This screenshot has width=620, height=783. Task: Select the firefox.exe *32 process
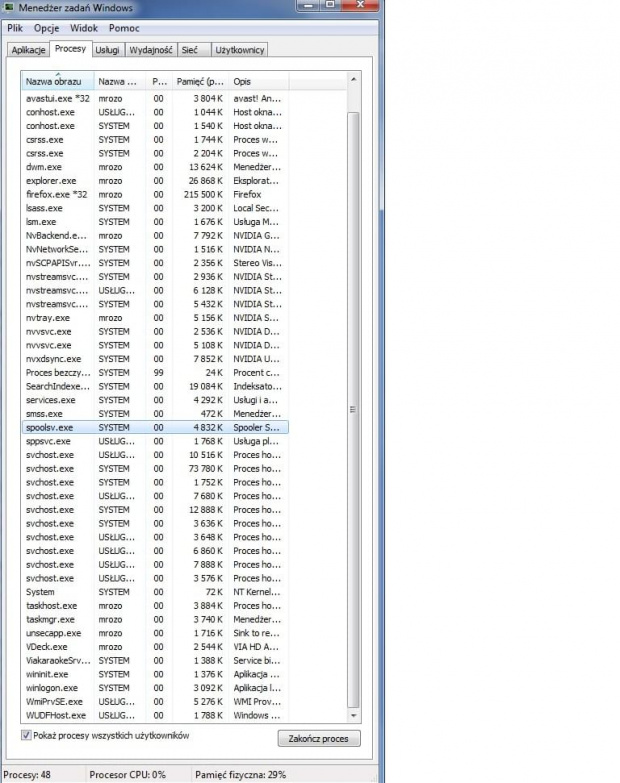[x=155, y=195]
